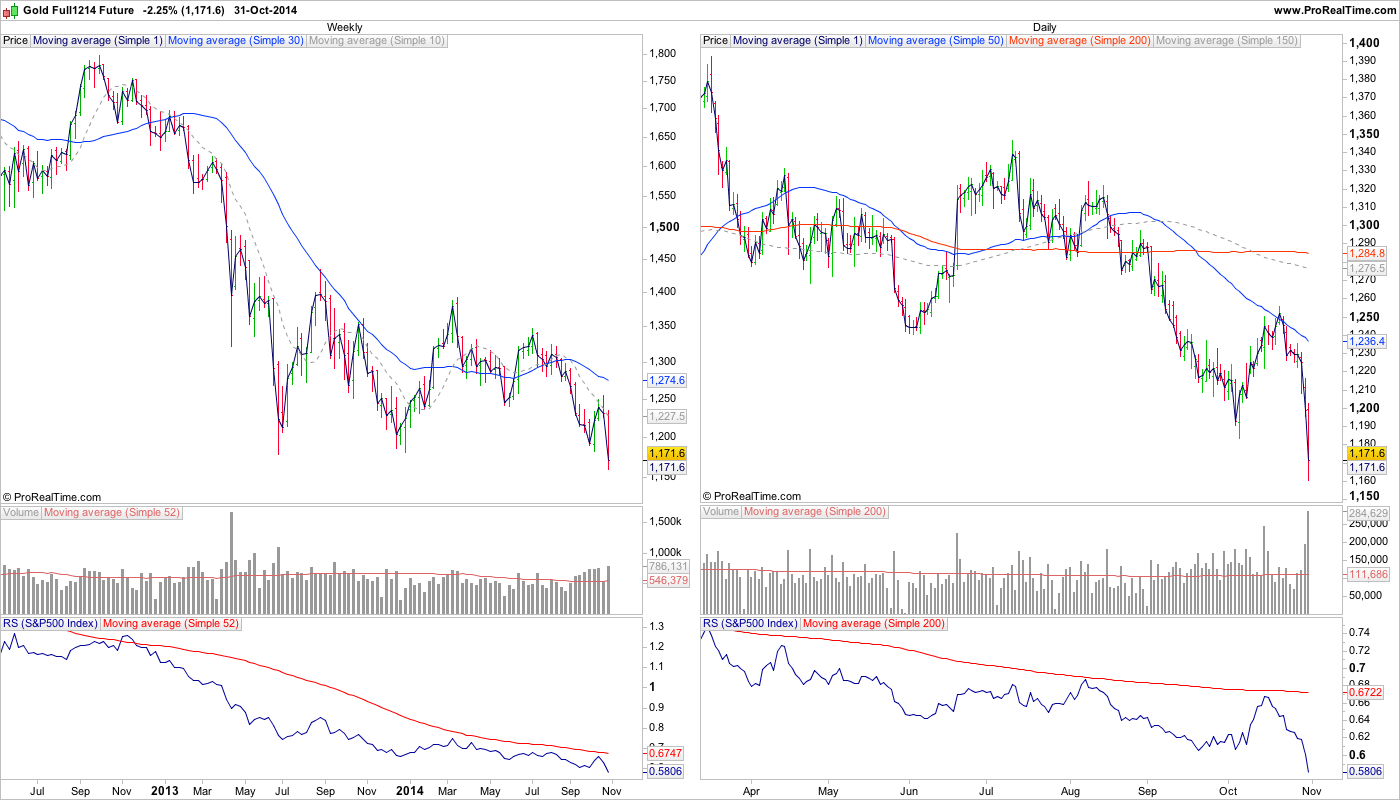Click 1,800 on the Weekly price axis
The image size is (1400, 800).
(664, 54)
